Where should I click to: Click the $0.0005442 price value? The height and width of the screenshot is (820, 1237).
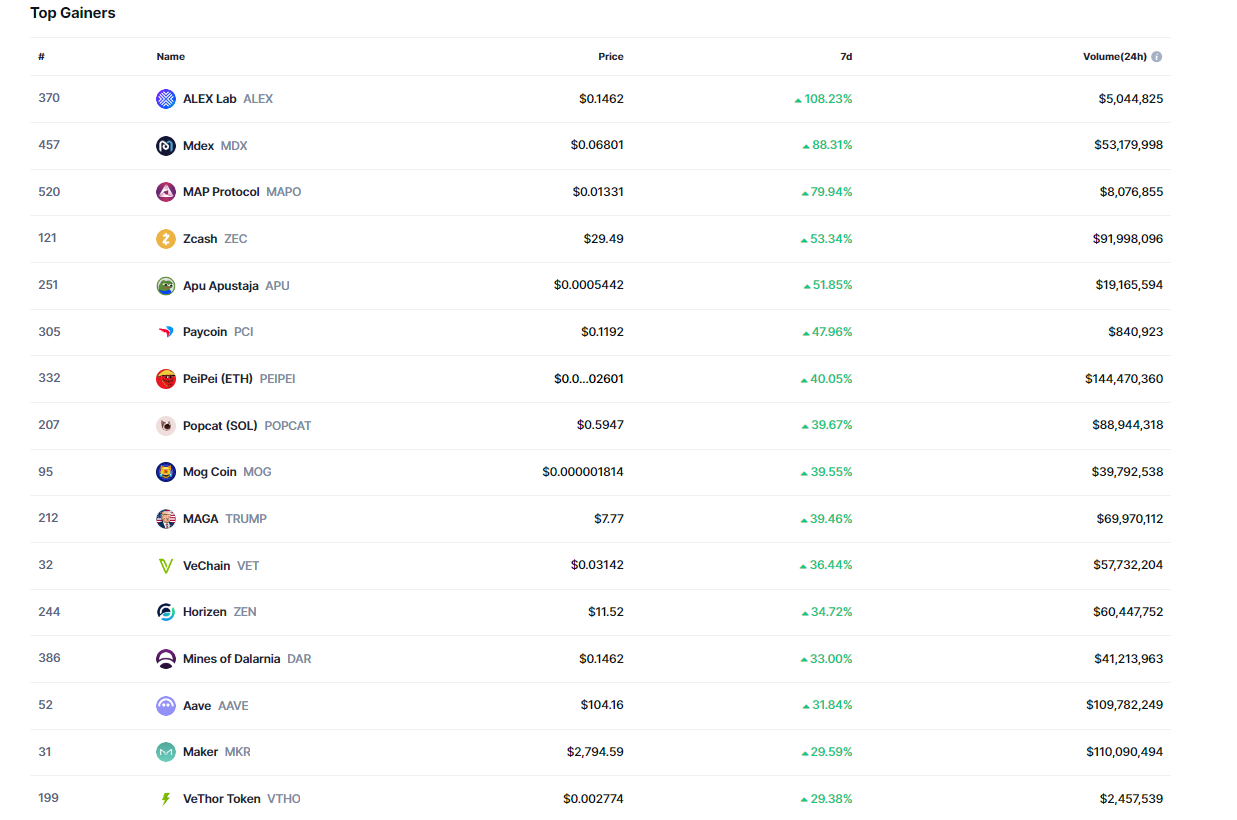(x=589, y=285)
